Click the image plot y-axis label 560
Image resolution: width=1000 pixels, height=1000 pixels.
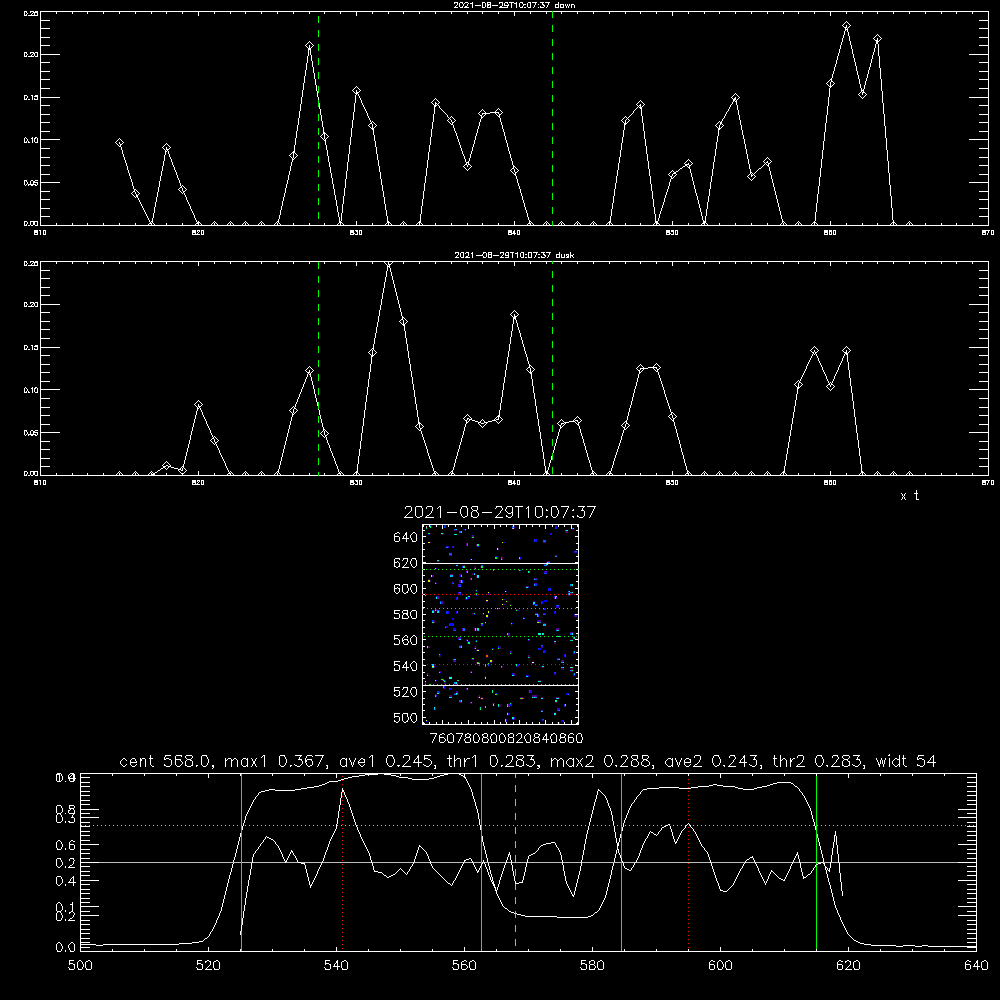click(406, 640)
